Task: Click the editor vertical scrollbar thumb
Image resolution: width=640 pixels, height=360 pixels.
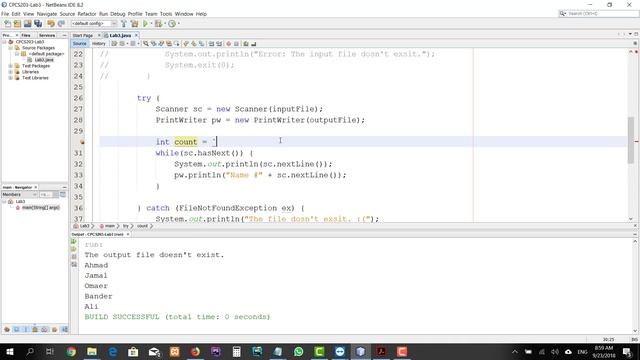Action: [631, 140]
